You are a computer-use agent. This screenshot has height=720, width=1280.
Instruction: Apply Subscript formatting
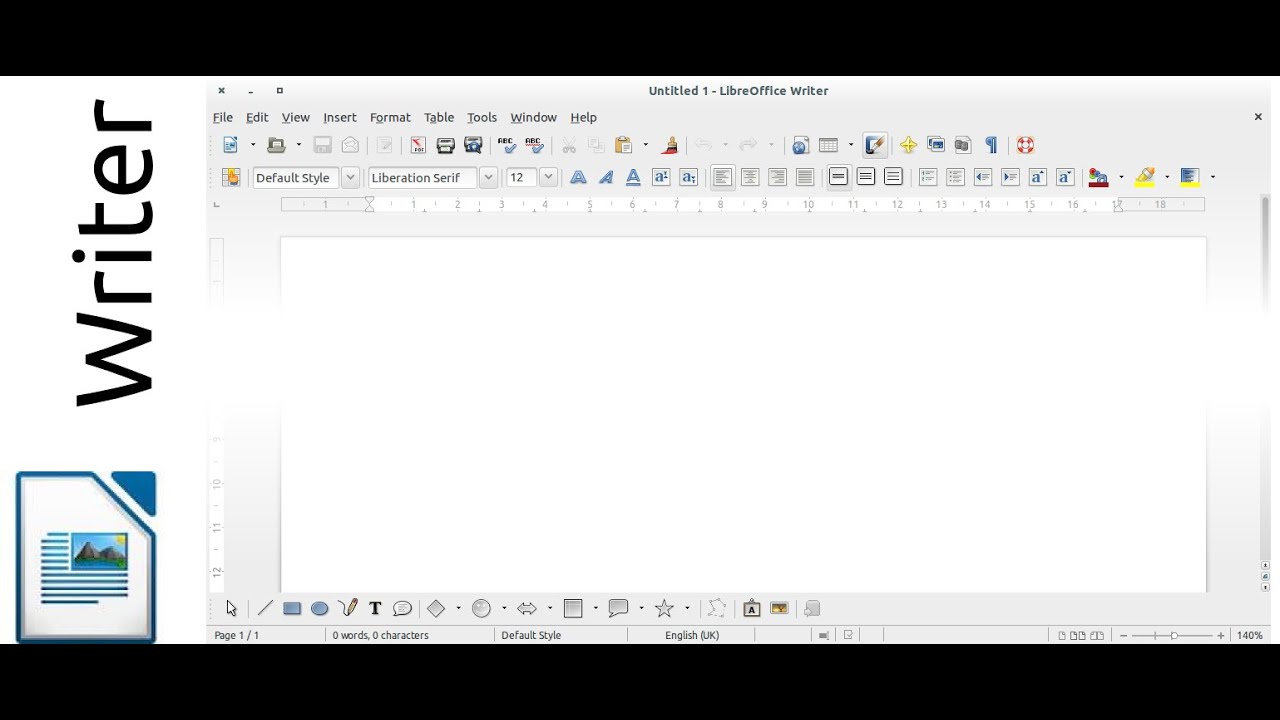click(688, 177)
